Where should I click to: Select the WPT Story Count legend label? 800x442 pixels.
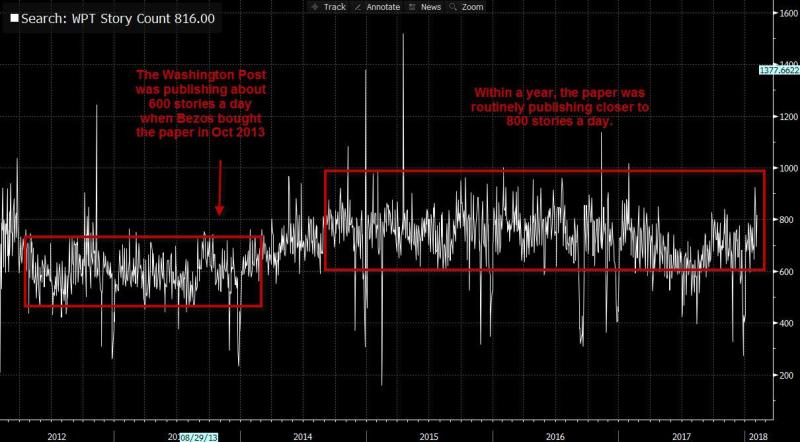coord(118,19)
